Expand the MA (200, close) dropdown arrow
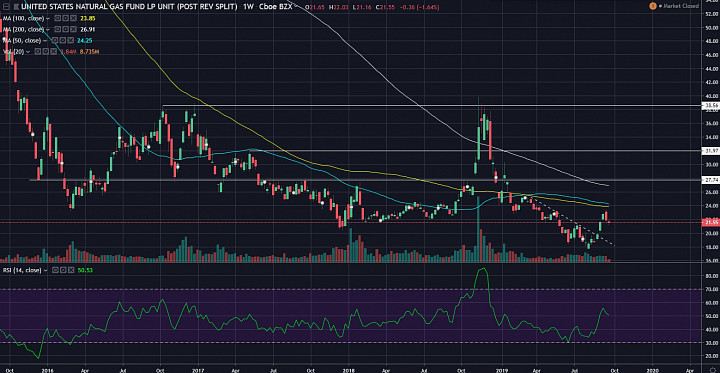This screenshot has height=373, width=720. [x=48, y=30]
